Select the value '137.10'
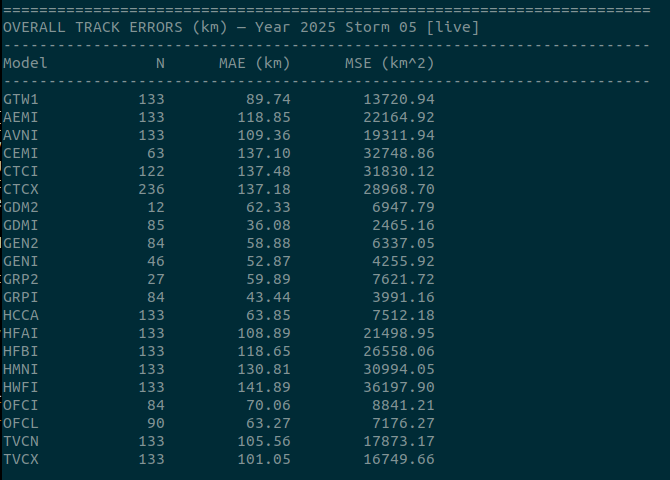The width and height of the screenshot is (670, 480). coord(264,153)
